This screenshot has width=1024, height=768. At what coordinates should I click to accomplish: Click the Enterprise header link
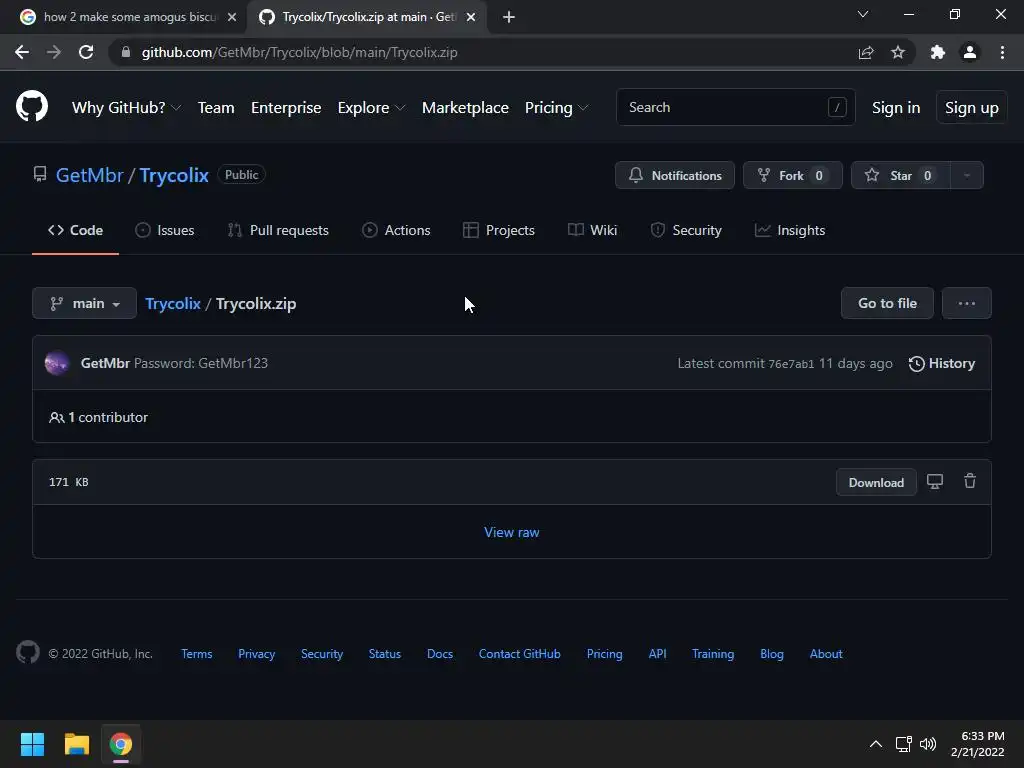(286, 108)
